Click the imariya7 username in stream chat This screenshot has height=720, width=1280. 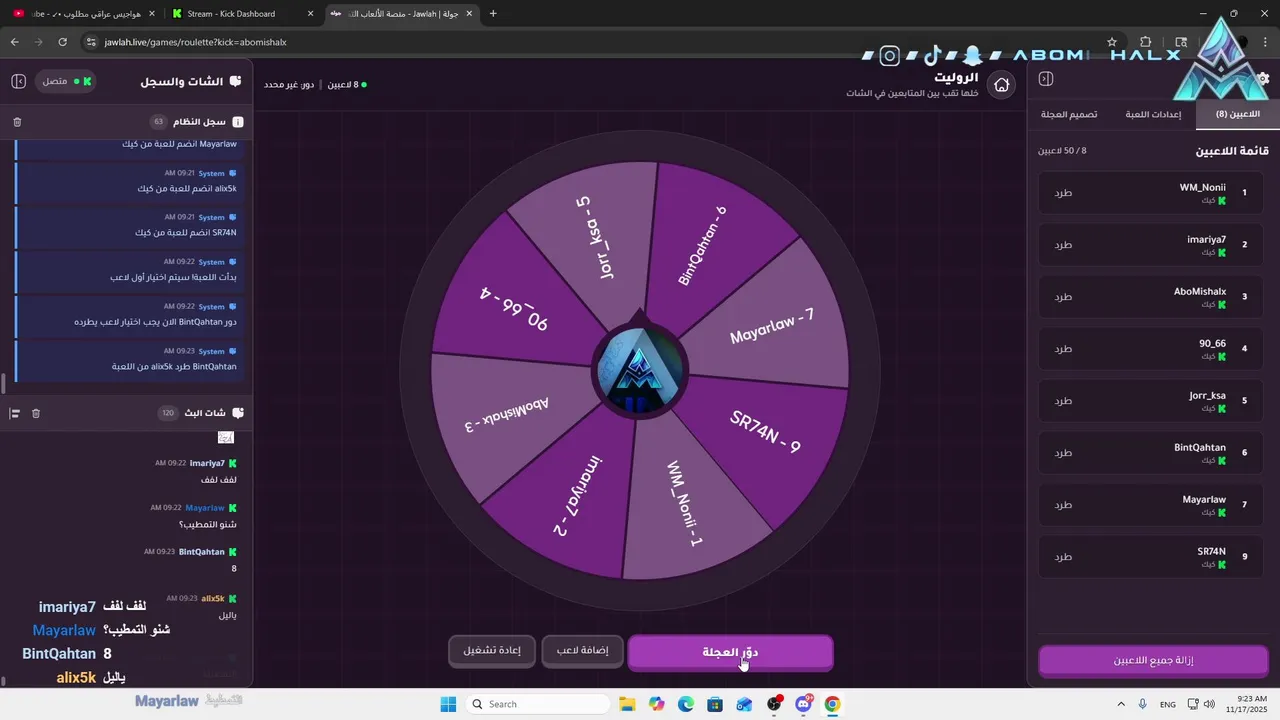coord(207,463)
